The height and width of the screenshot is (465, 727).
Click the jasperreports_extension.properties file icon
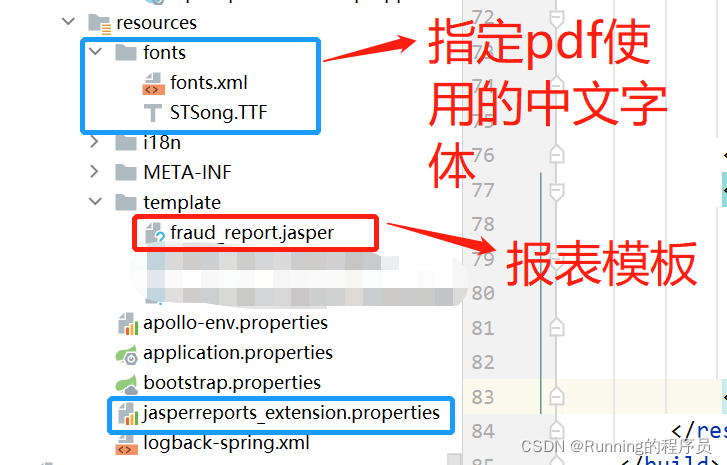[x=128, y=414]
